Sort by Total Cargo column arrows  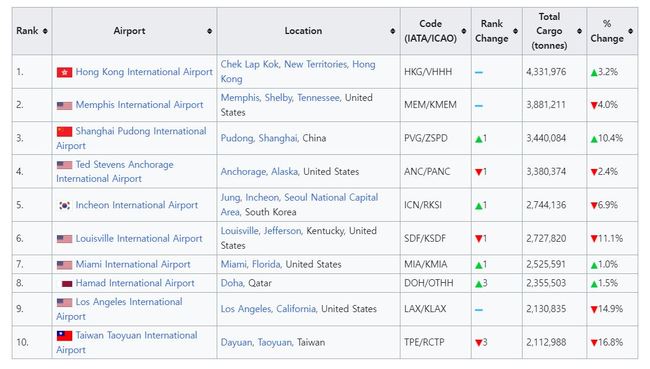coord(580,31)
